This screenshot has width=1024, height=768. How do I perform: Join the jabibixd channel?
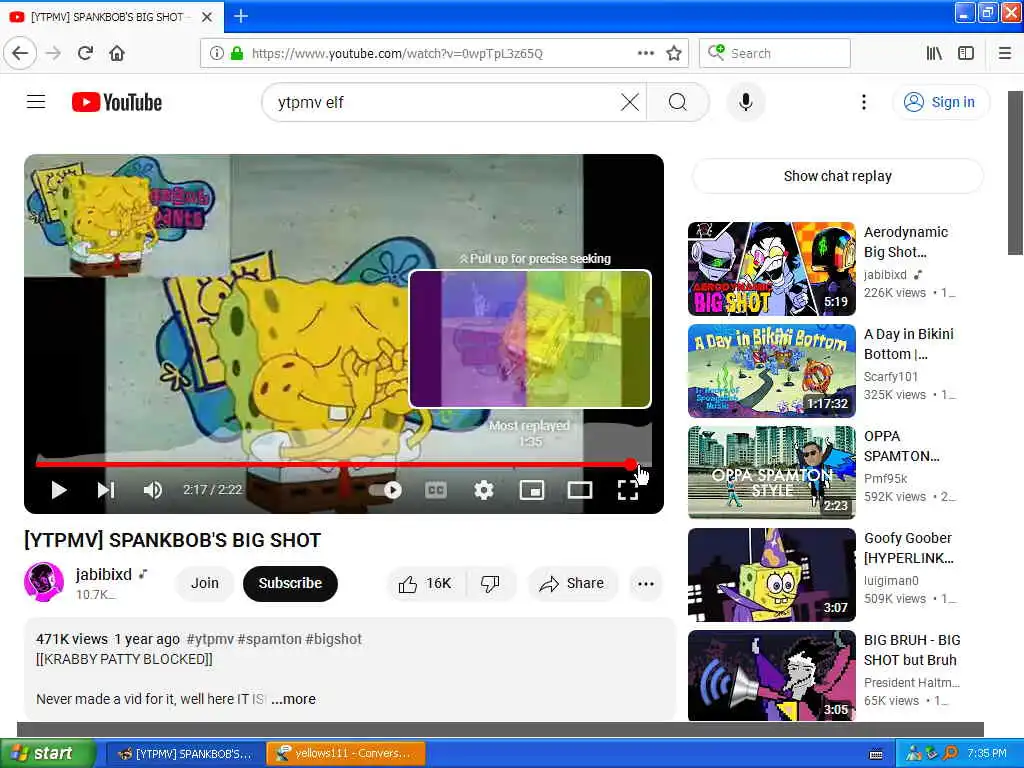point(204,583)
